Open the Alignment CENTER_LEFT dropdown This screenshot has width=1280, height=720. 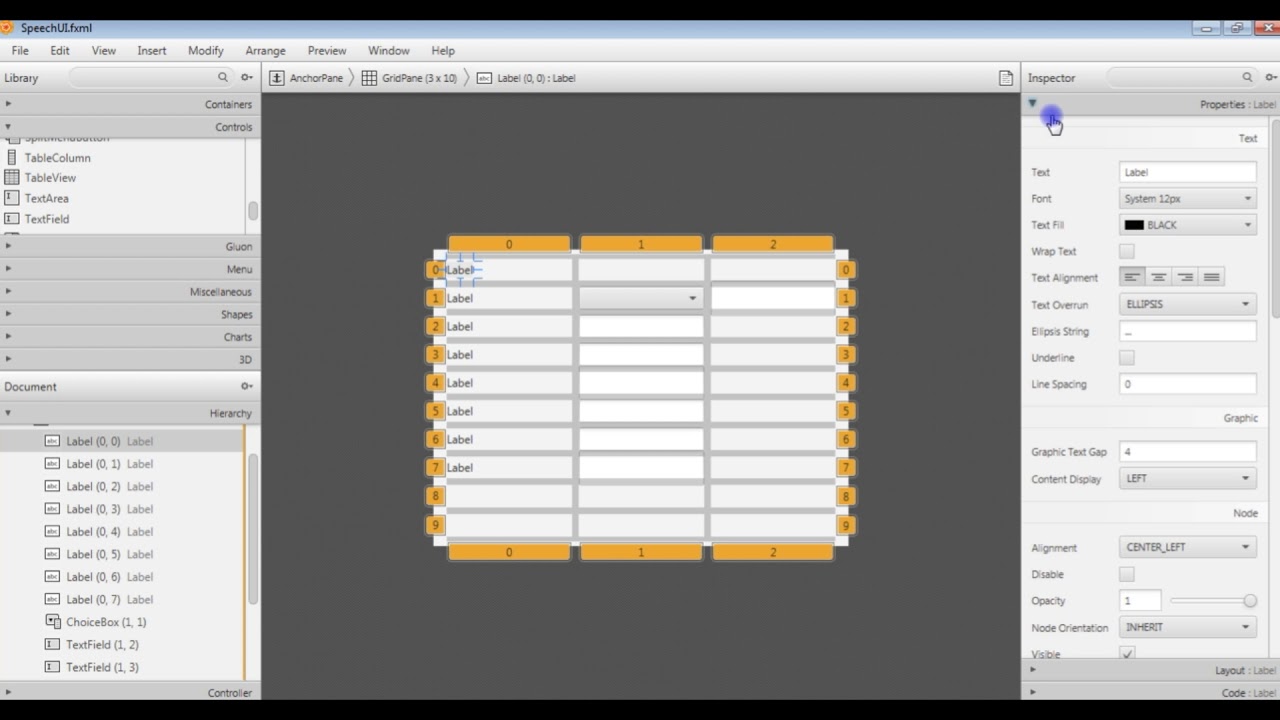point(1187,547)
